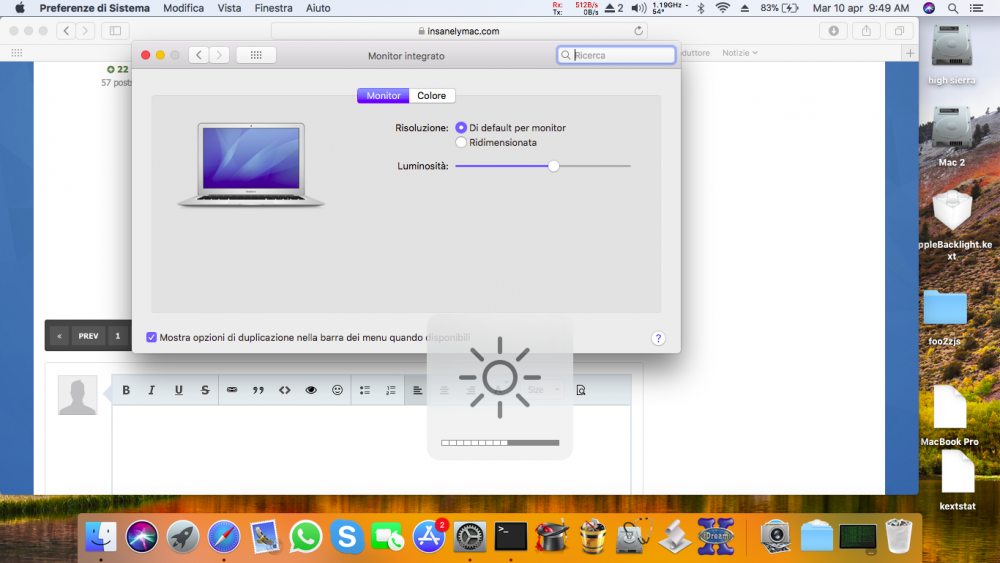Select the Monitor tab

click(x=383, y=96)
